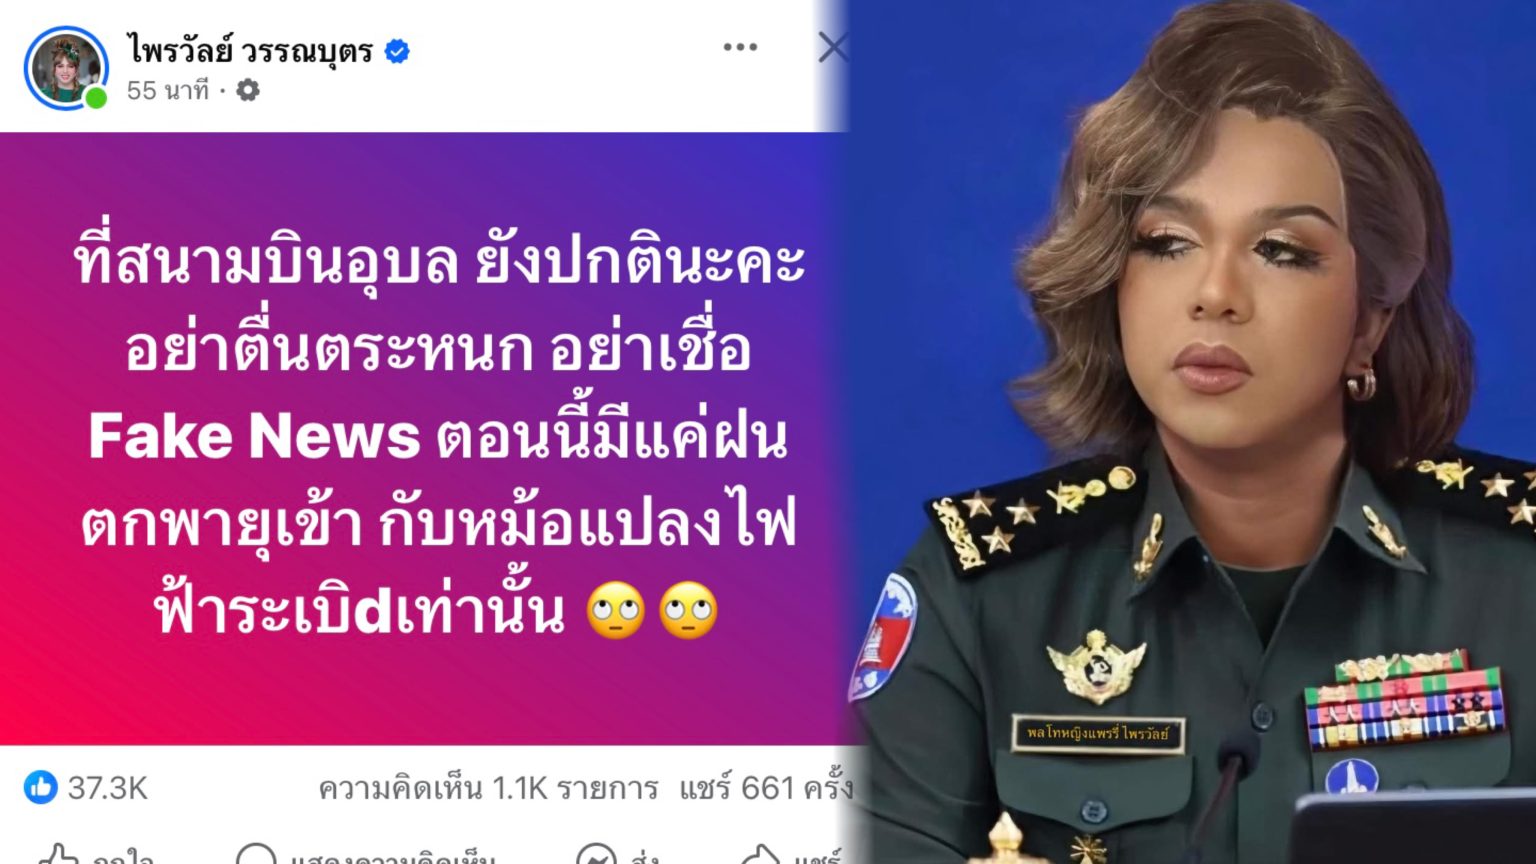Close the post with the X icon

(833, 47)
